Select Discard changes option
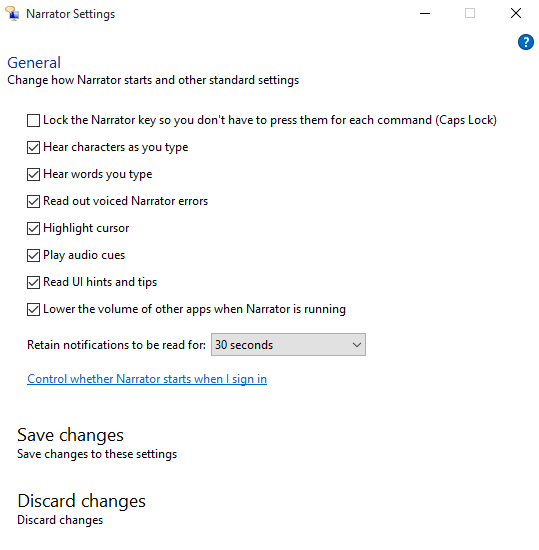 [x=81, y=501]
